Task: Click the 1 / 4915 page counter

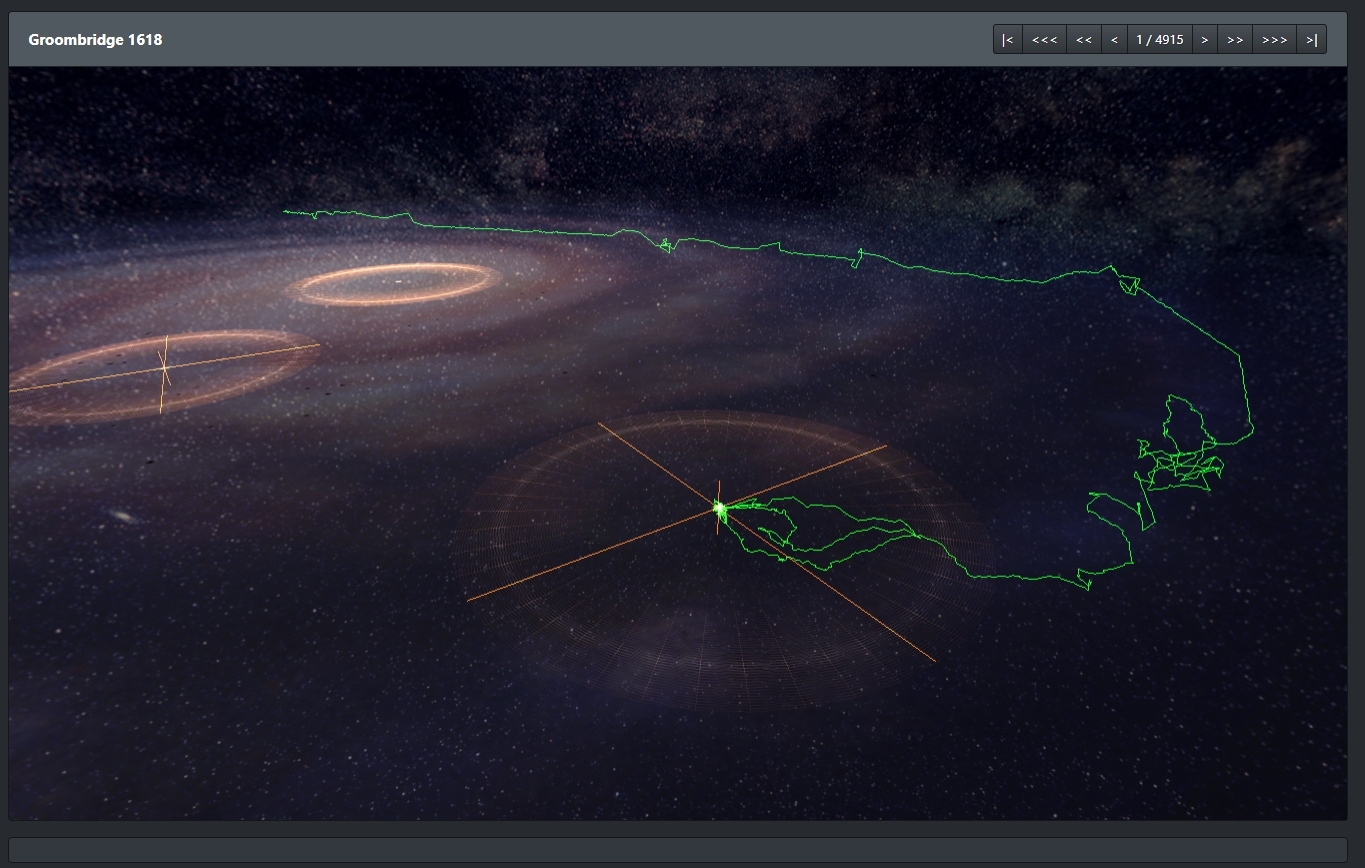Action: [x=1160, y=40]
